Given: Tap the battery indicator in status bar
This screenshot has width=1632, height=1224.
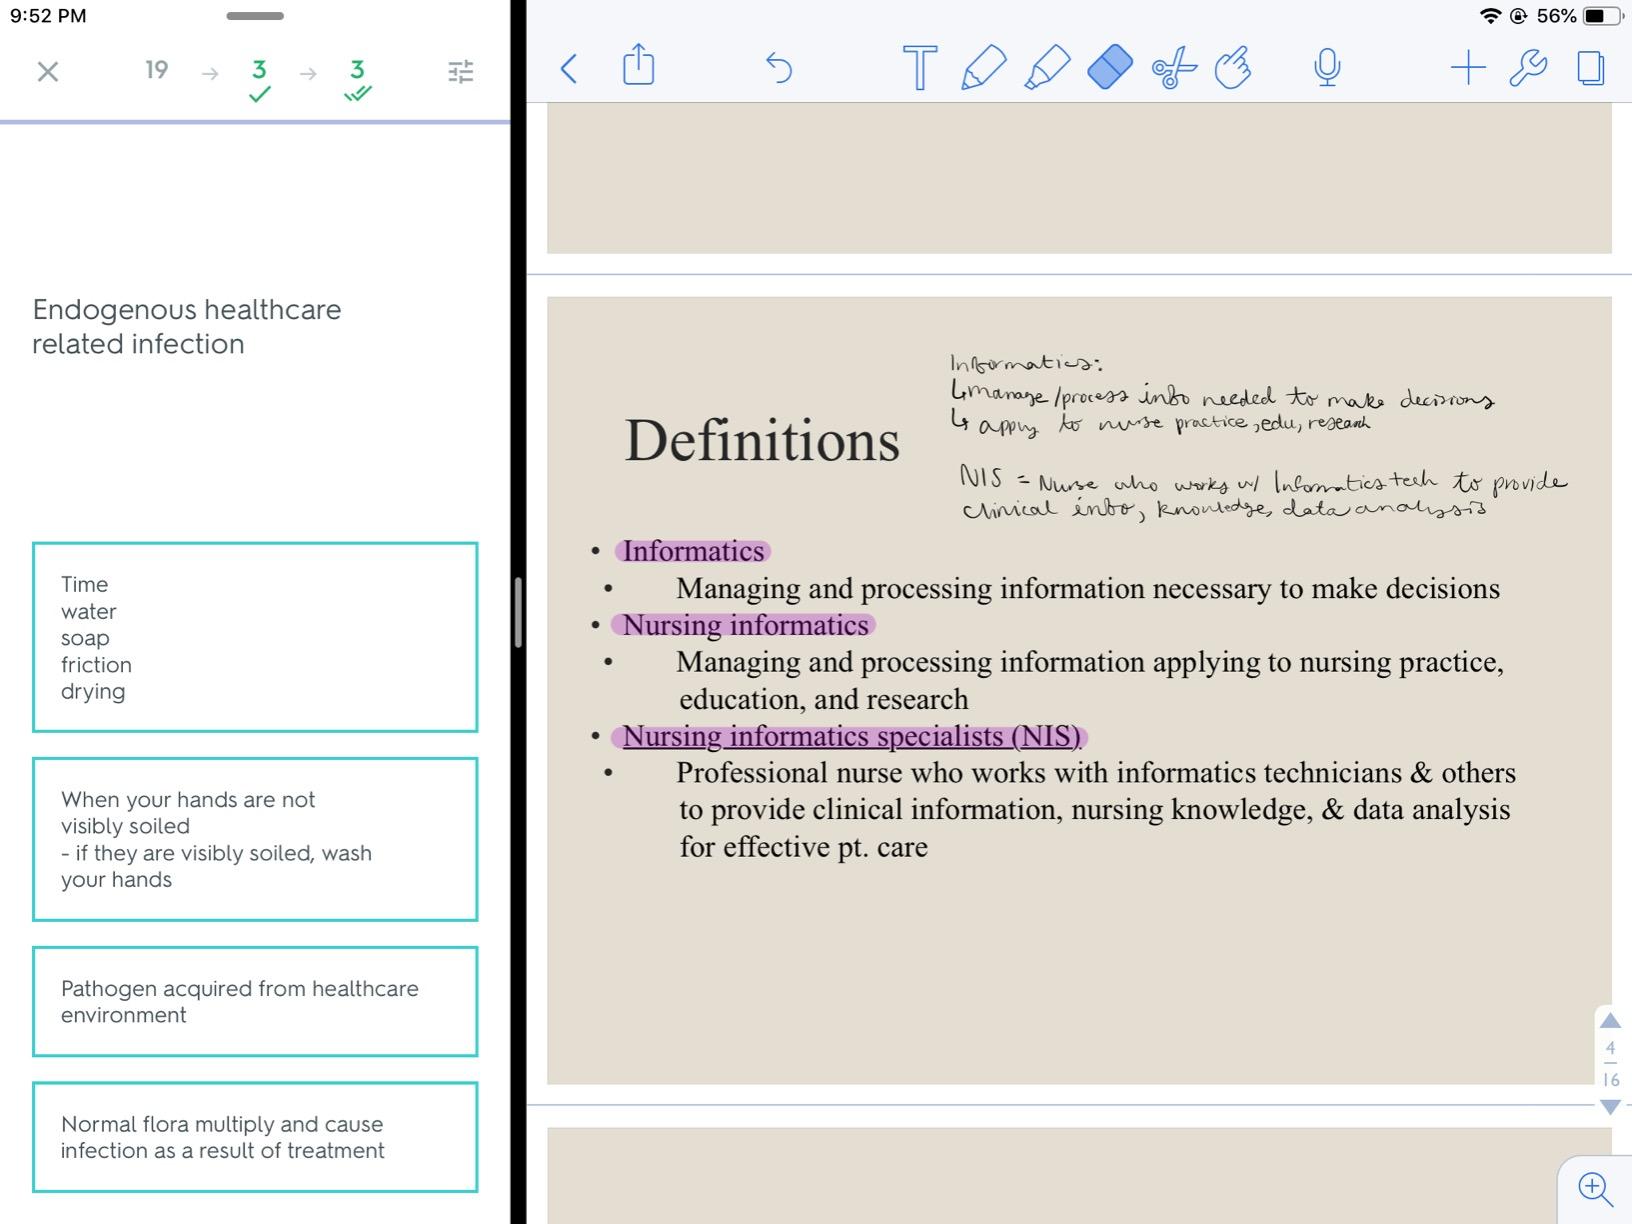Looking at the screenshot, I should pyautogui.click(x=1603, y=16).
